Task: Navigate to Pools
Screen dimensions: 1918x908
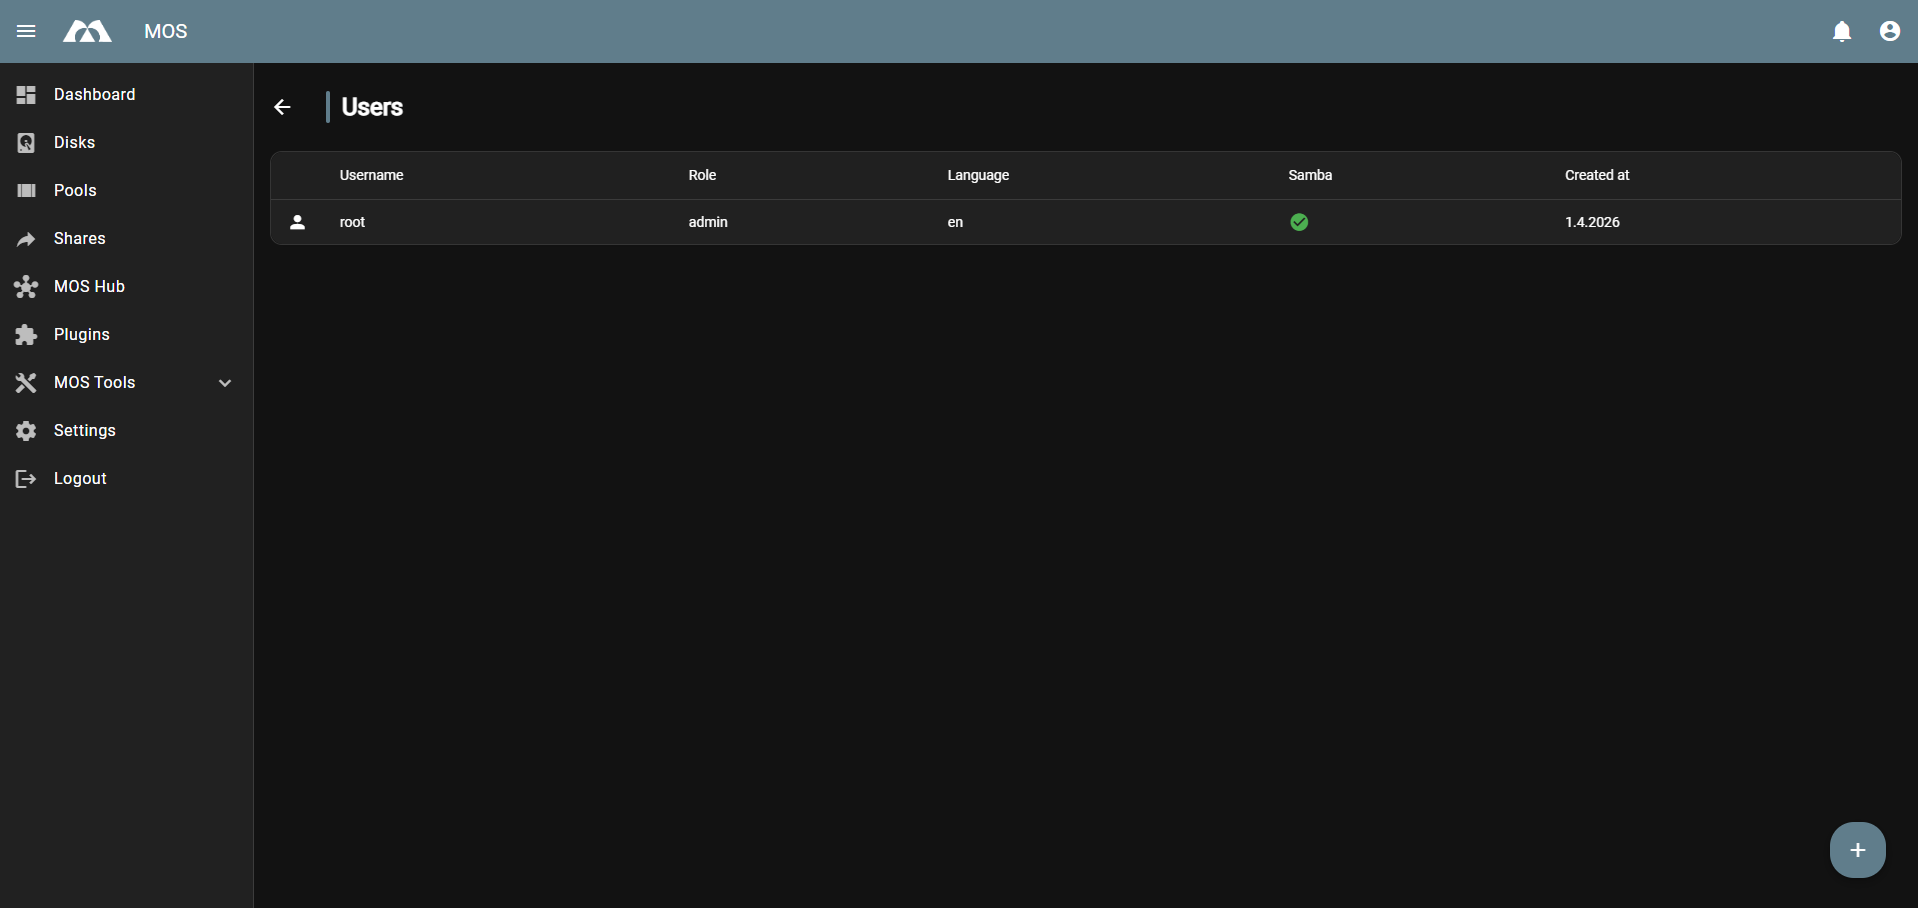Action: click(75, 191)
